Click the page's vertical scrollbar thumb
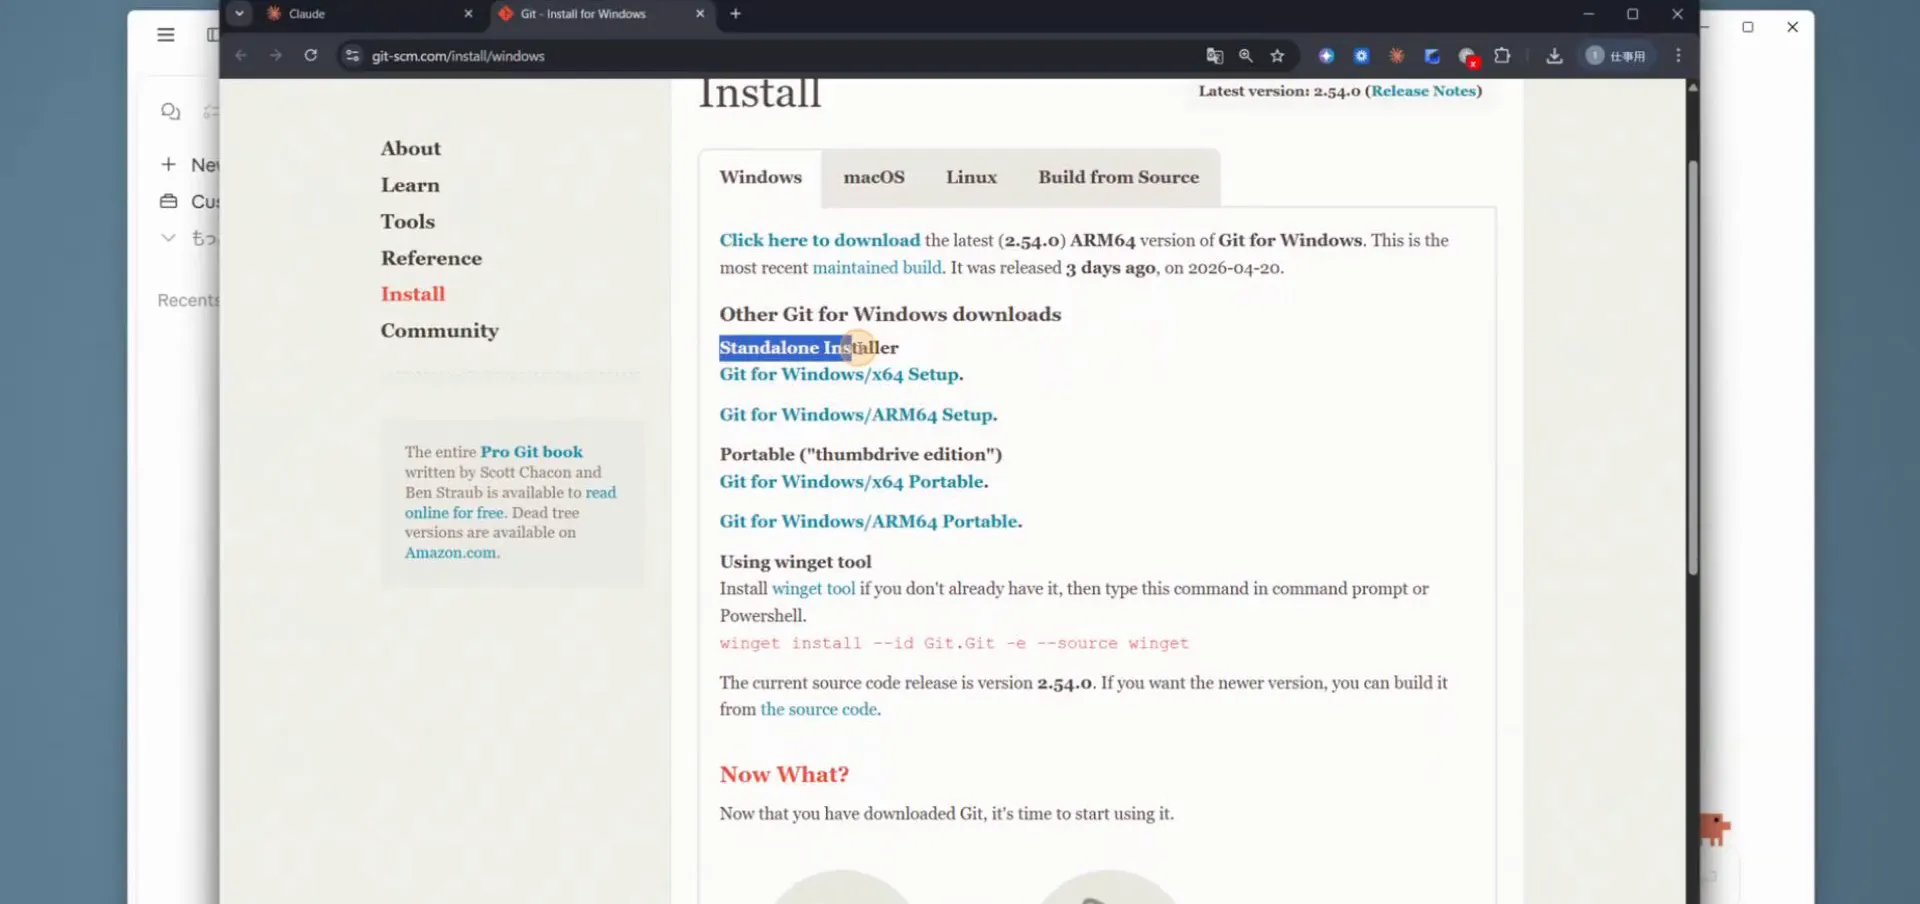Viewport: 1920px width, 904px height. [x=1693, y=367]
